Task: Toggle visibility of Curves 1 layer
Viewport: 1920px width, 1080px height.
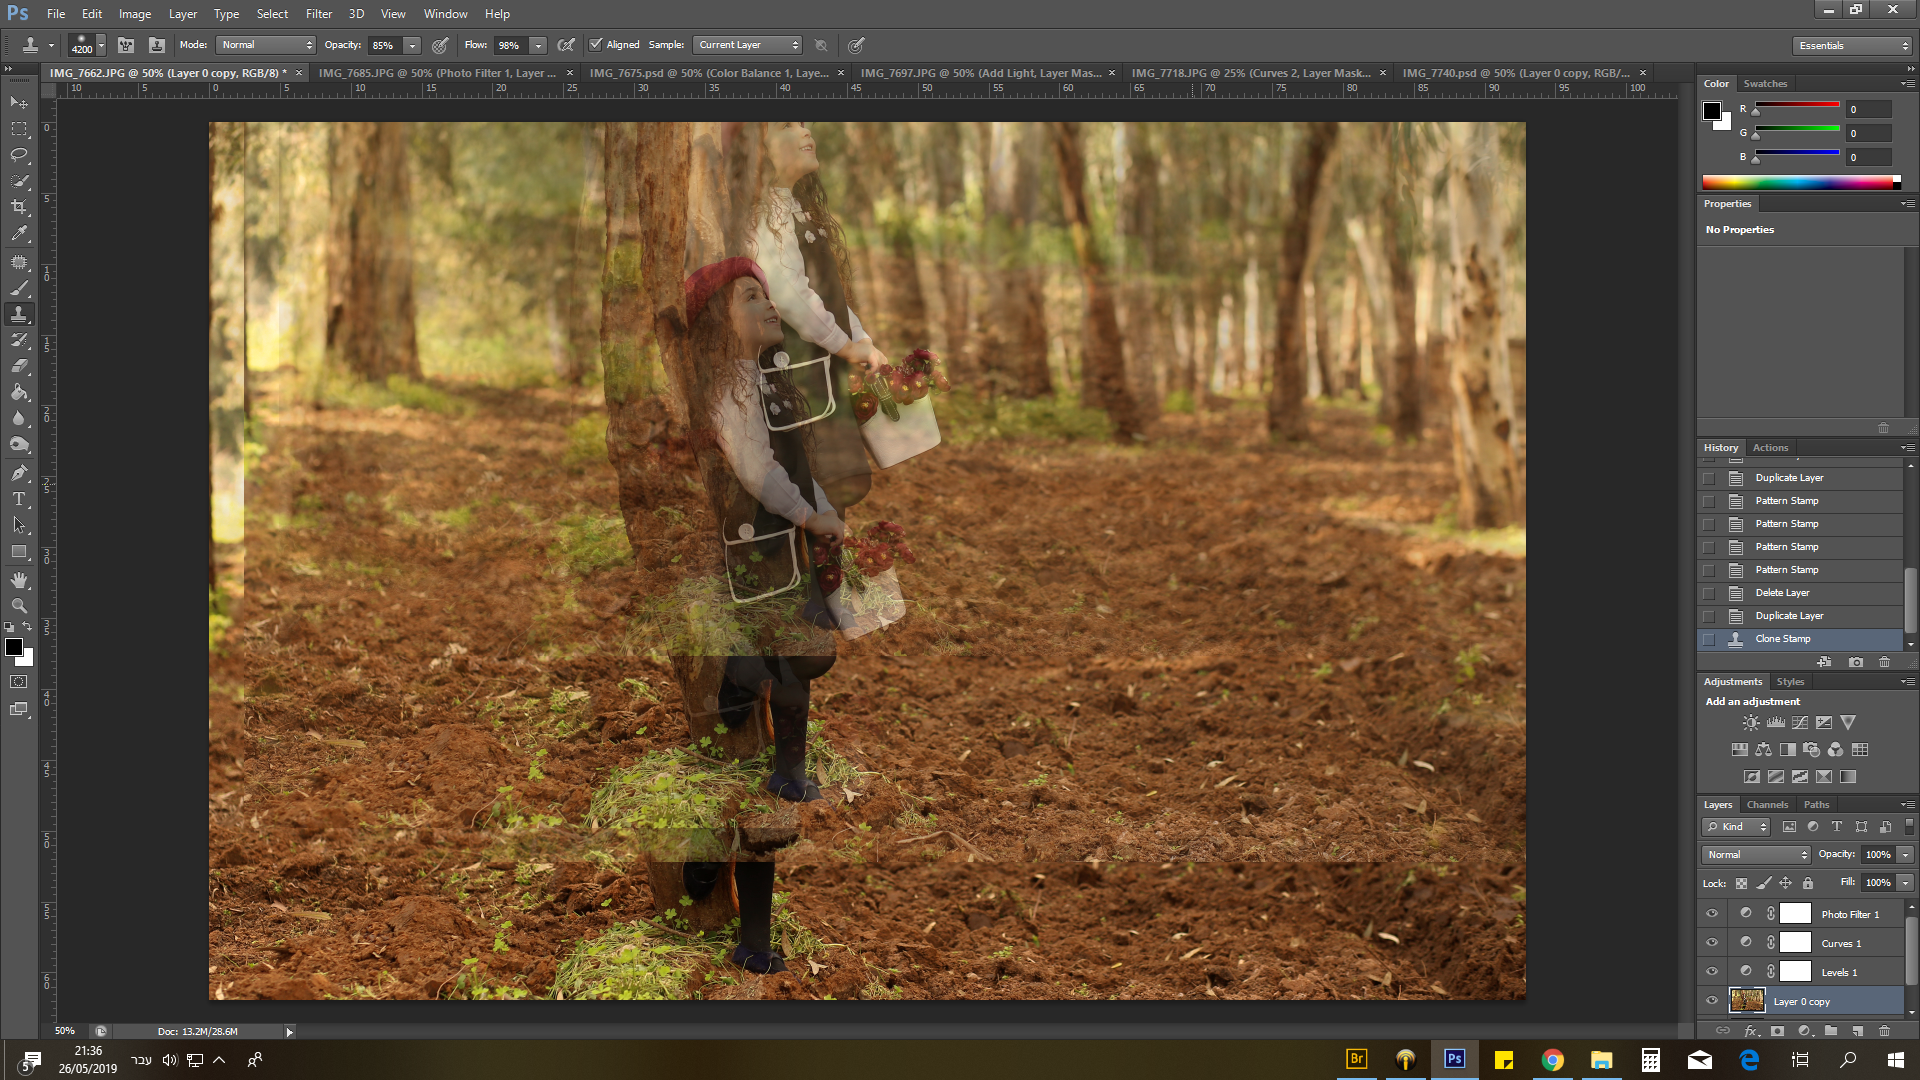Action: [x=1712, y=943]
